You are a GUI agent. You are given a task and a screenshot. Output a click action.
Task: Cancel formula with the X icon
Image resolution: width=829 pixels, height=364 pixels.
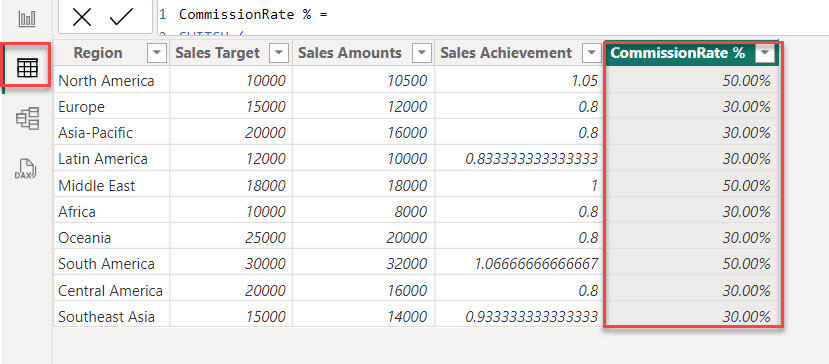[x=82, y=17]
